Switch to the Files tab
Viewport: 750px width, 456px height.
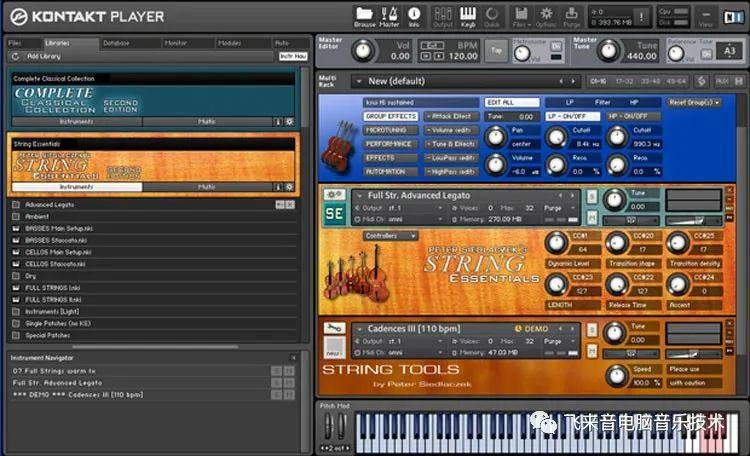(x=15, y=43)
